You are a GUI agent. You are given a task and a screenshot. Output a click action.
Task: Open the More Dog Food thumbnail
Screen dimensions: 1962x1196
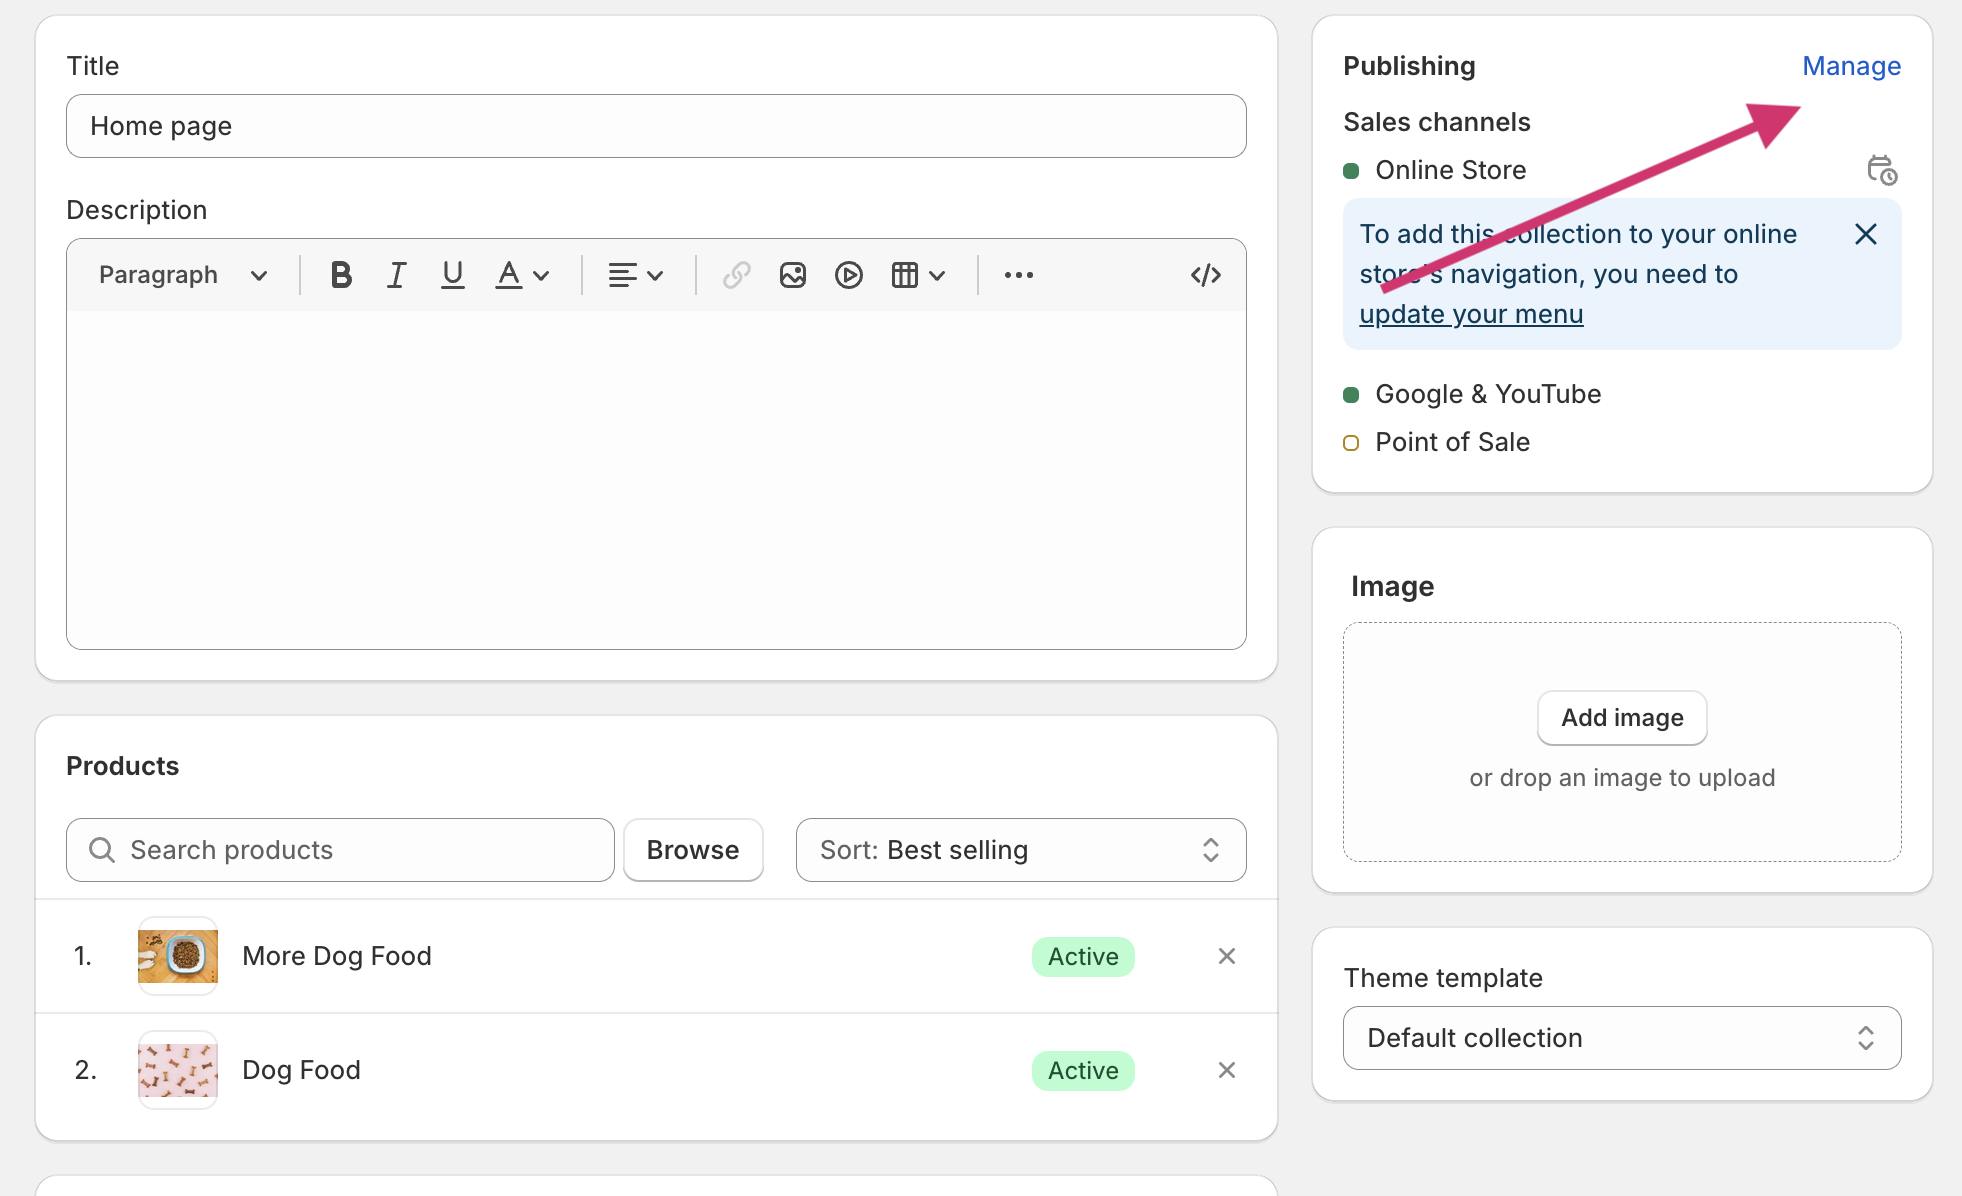tap(178, 956)
